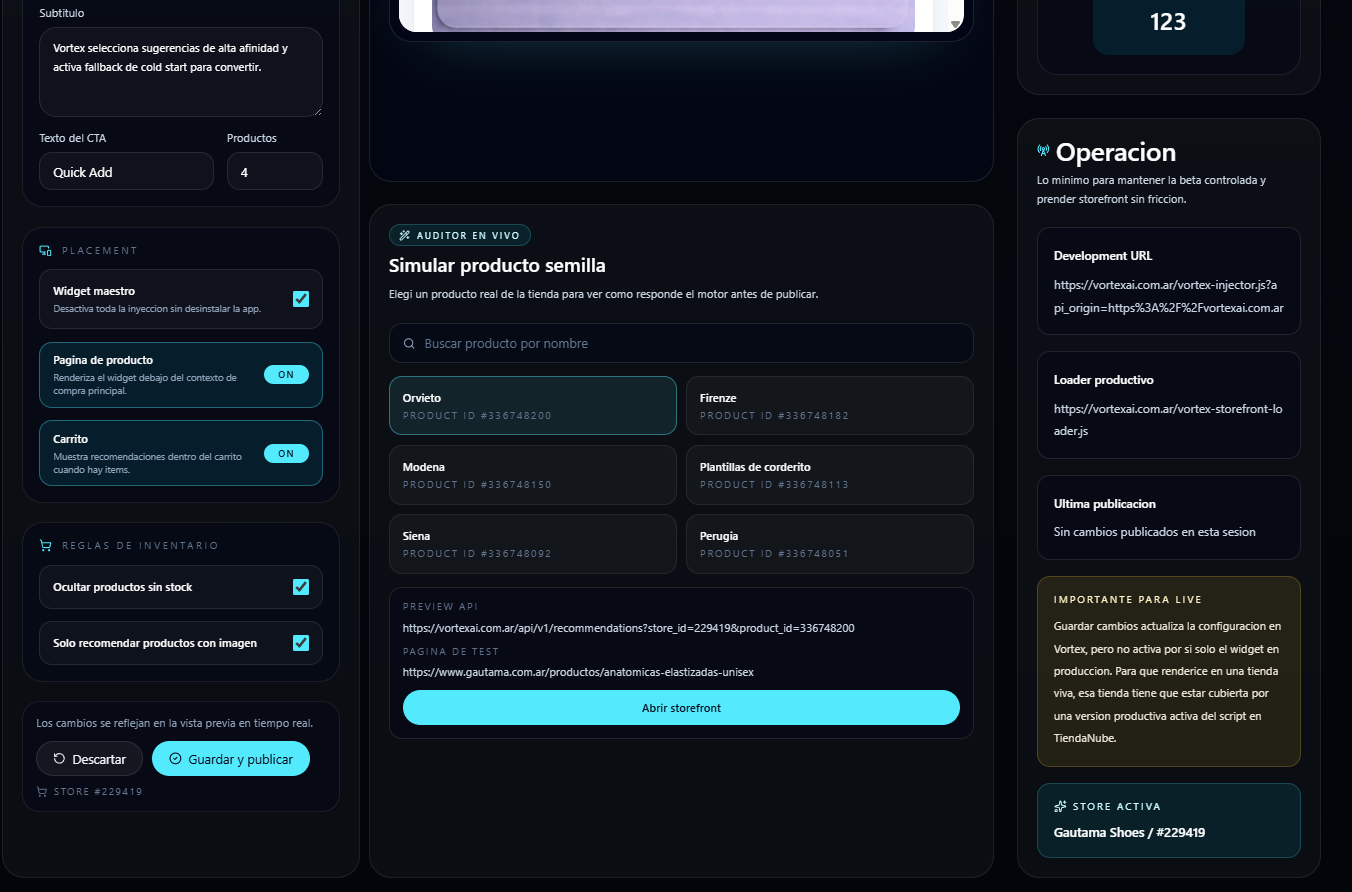Click the checkmark icon in Guardar y Publicar
This screenshot has width=1352, height=892.
pos(174,758)
